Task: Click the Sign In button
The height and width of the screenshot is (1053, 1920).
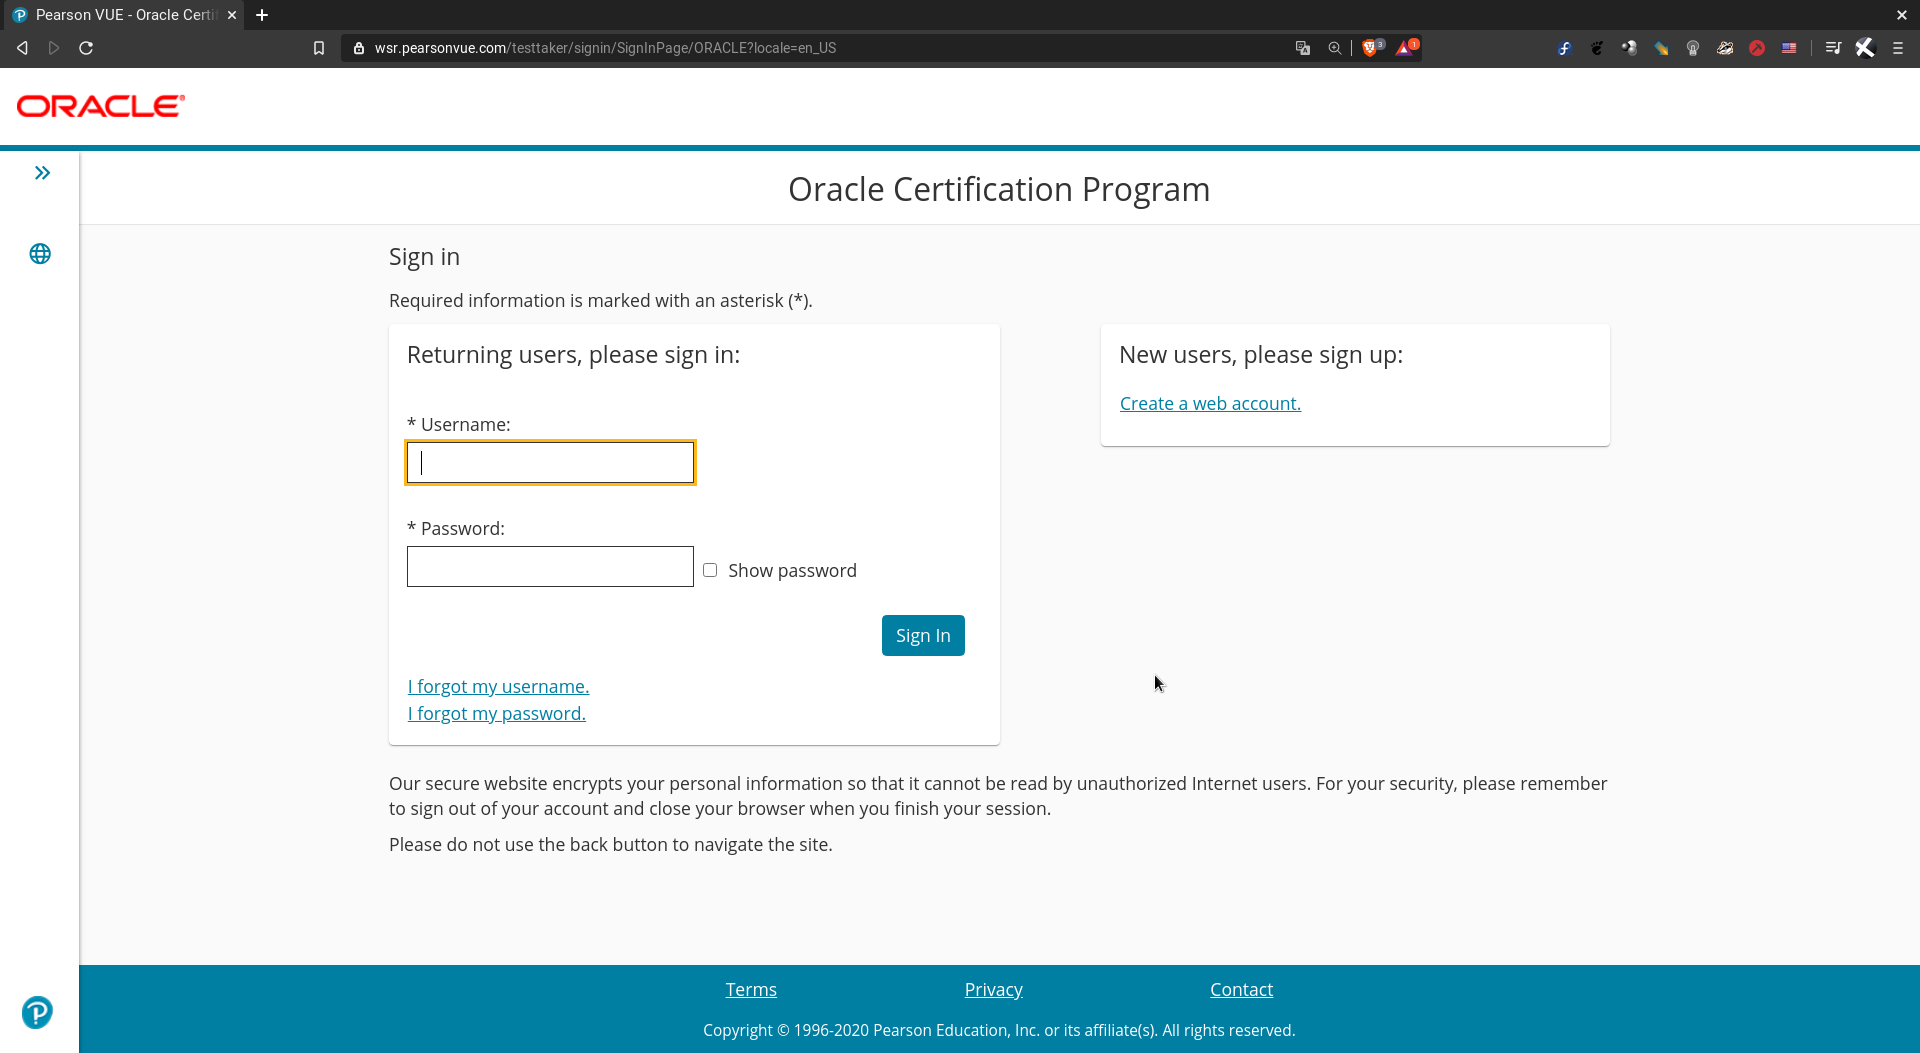Action: [x=923, y=636]
